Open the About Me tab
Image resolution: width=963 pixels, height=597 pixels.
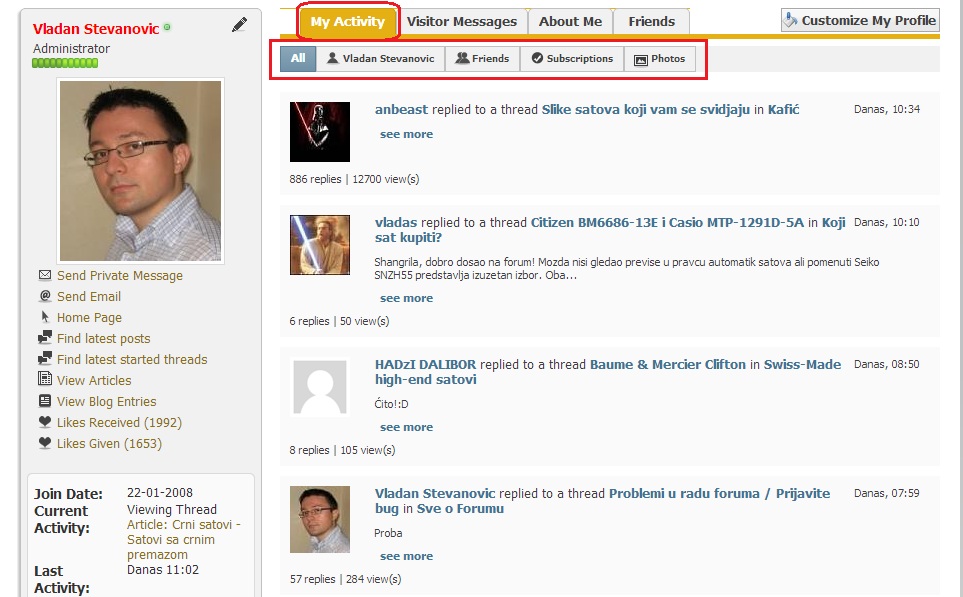[570, 21]
